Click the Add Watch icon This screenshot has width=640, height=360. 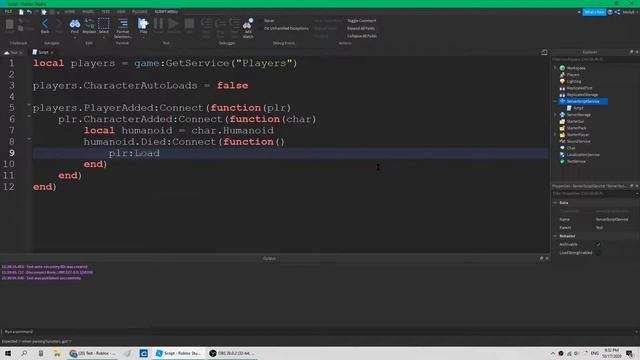[248, 28]
